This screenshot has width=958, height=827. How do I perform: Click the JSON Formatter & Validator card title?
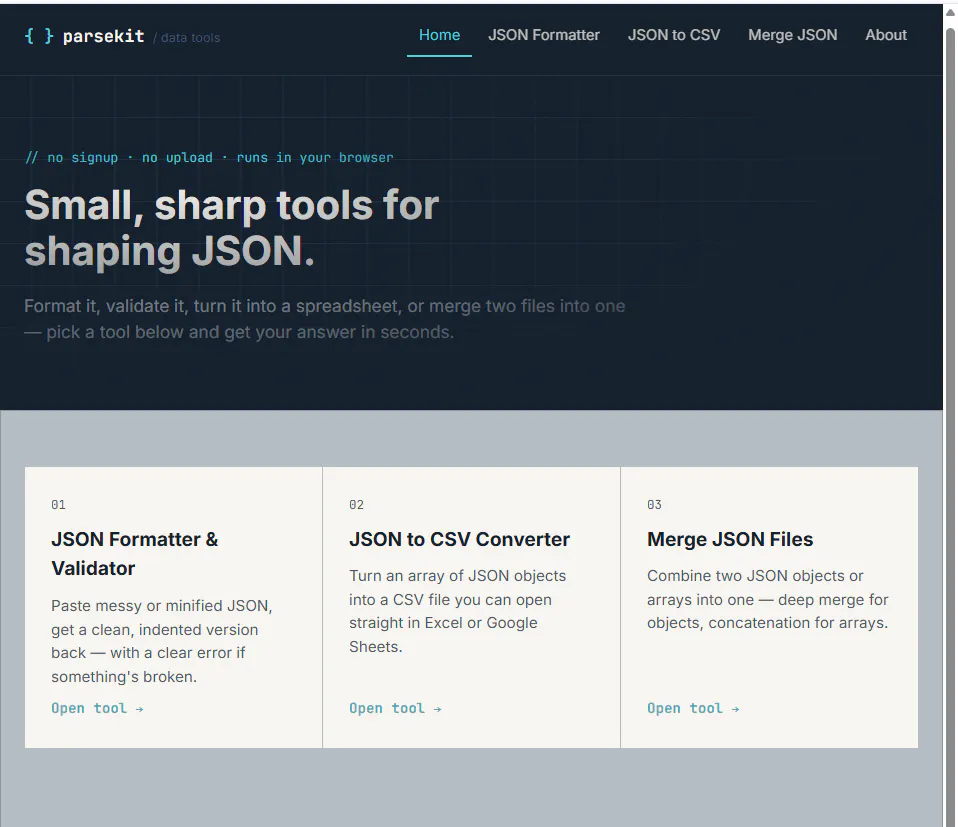[134, 554]
